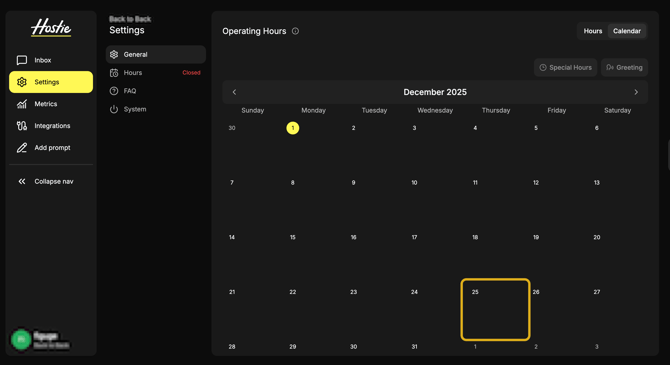Select December 19 on calendar
Viewport: 670px width, 365px height.
[536, 237]
